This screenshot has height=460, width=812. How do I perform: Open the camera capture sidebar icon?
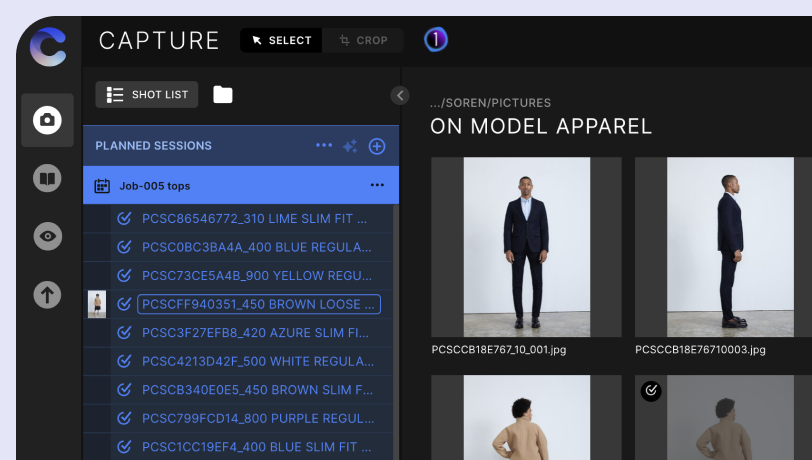47,121
